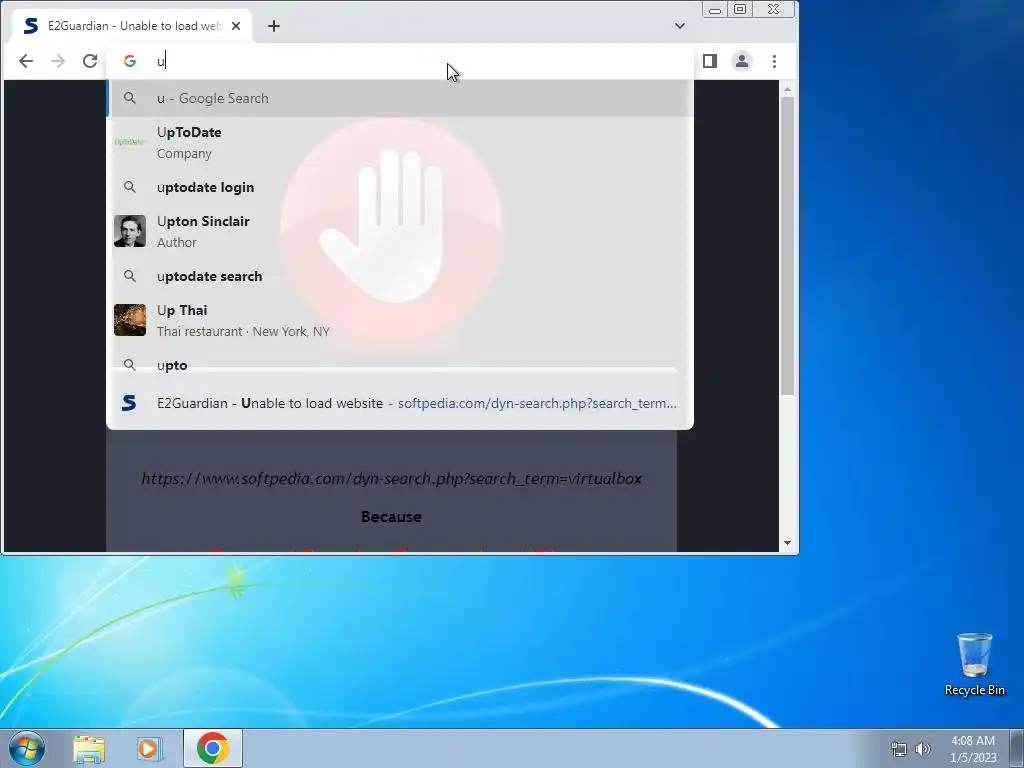Viewport: 1024px width, 768px height.
Task: Open the E2Guardian softpedia history suggestion
Action: click(400, 403)
